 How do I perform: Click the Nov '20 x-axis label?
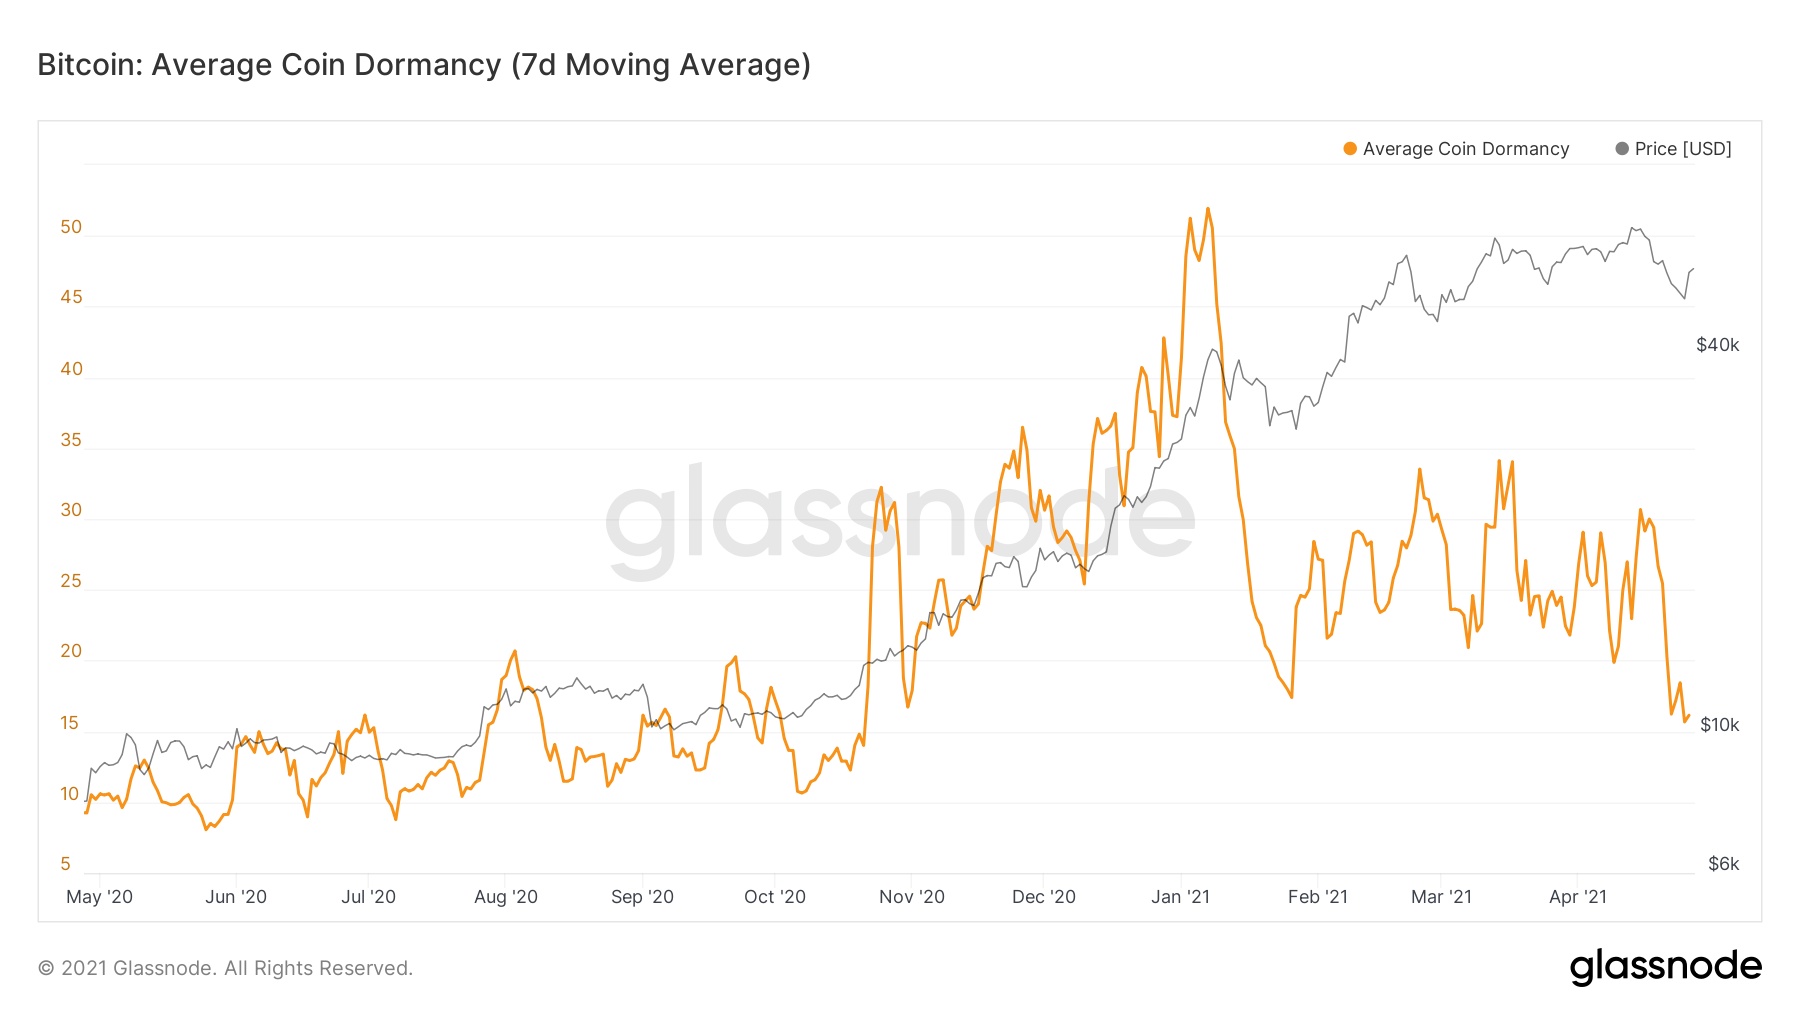912,897
